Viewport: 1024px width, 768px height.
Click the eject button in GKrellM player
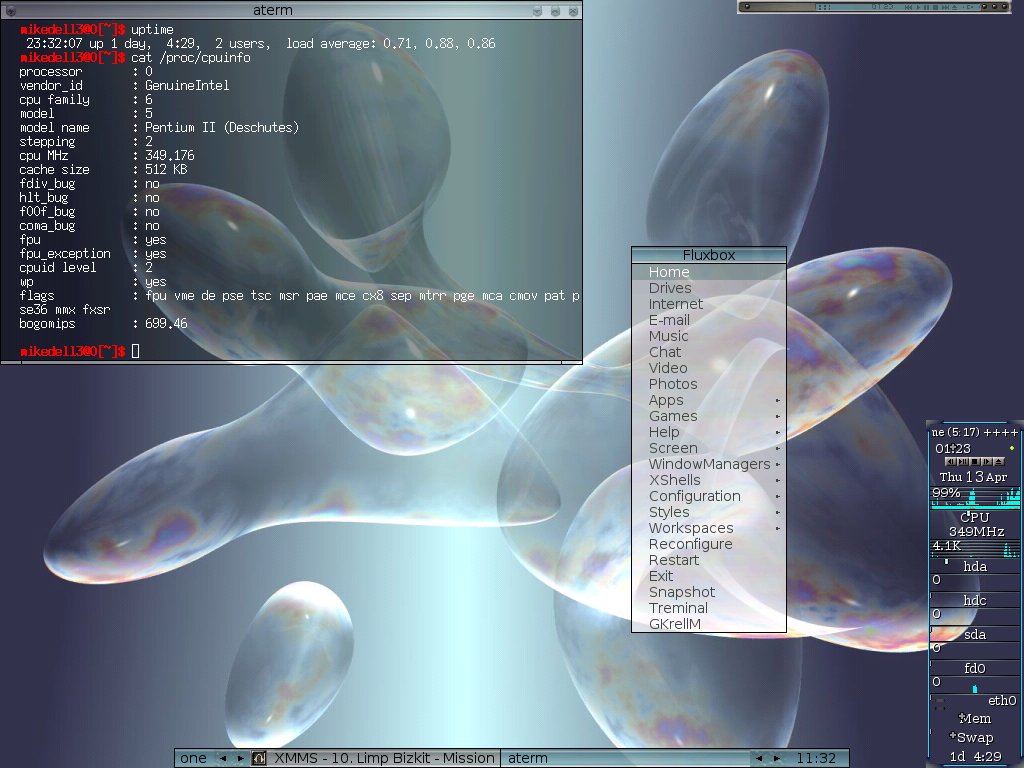[x=998, y=461]
